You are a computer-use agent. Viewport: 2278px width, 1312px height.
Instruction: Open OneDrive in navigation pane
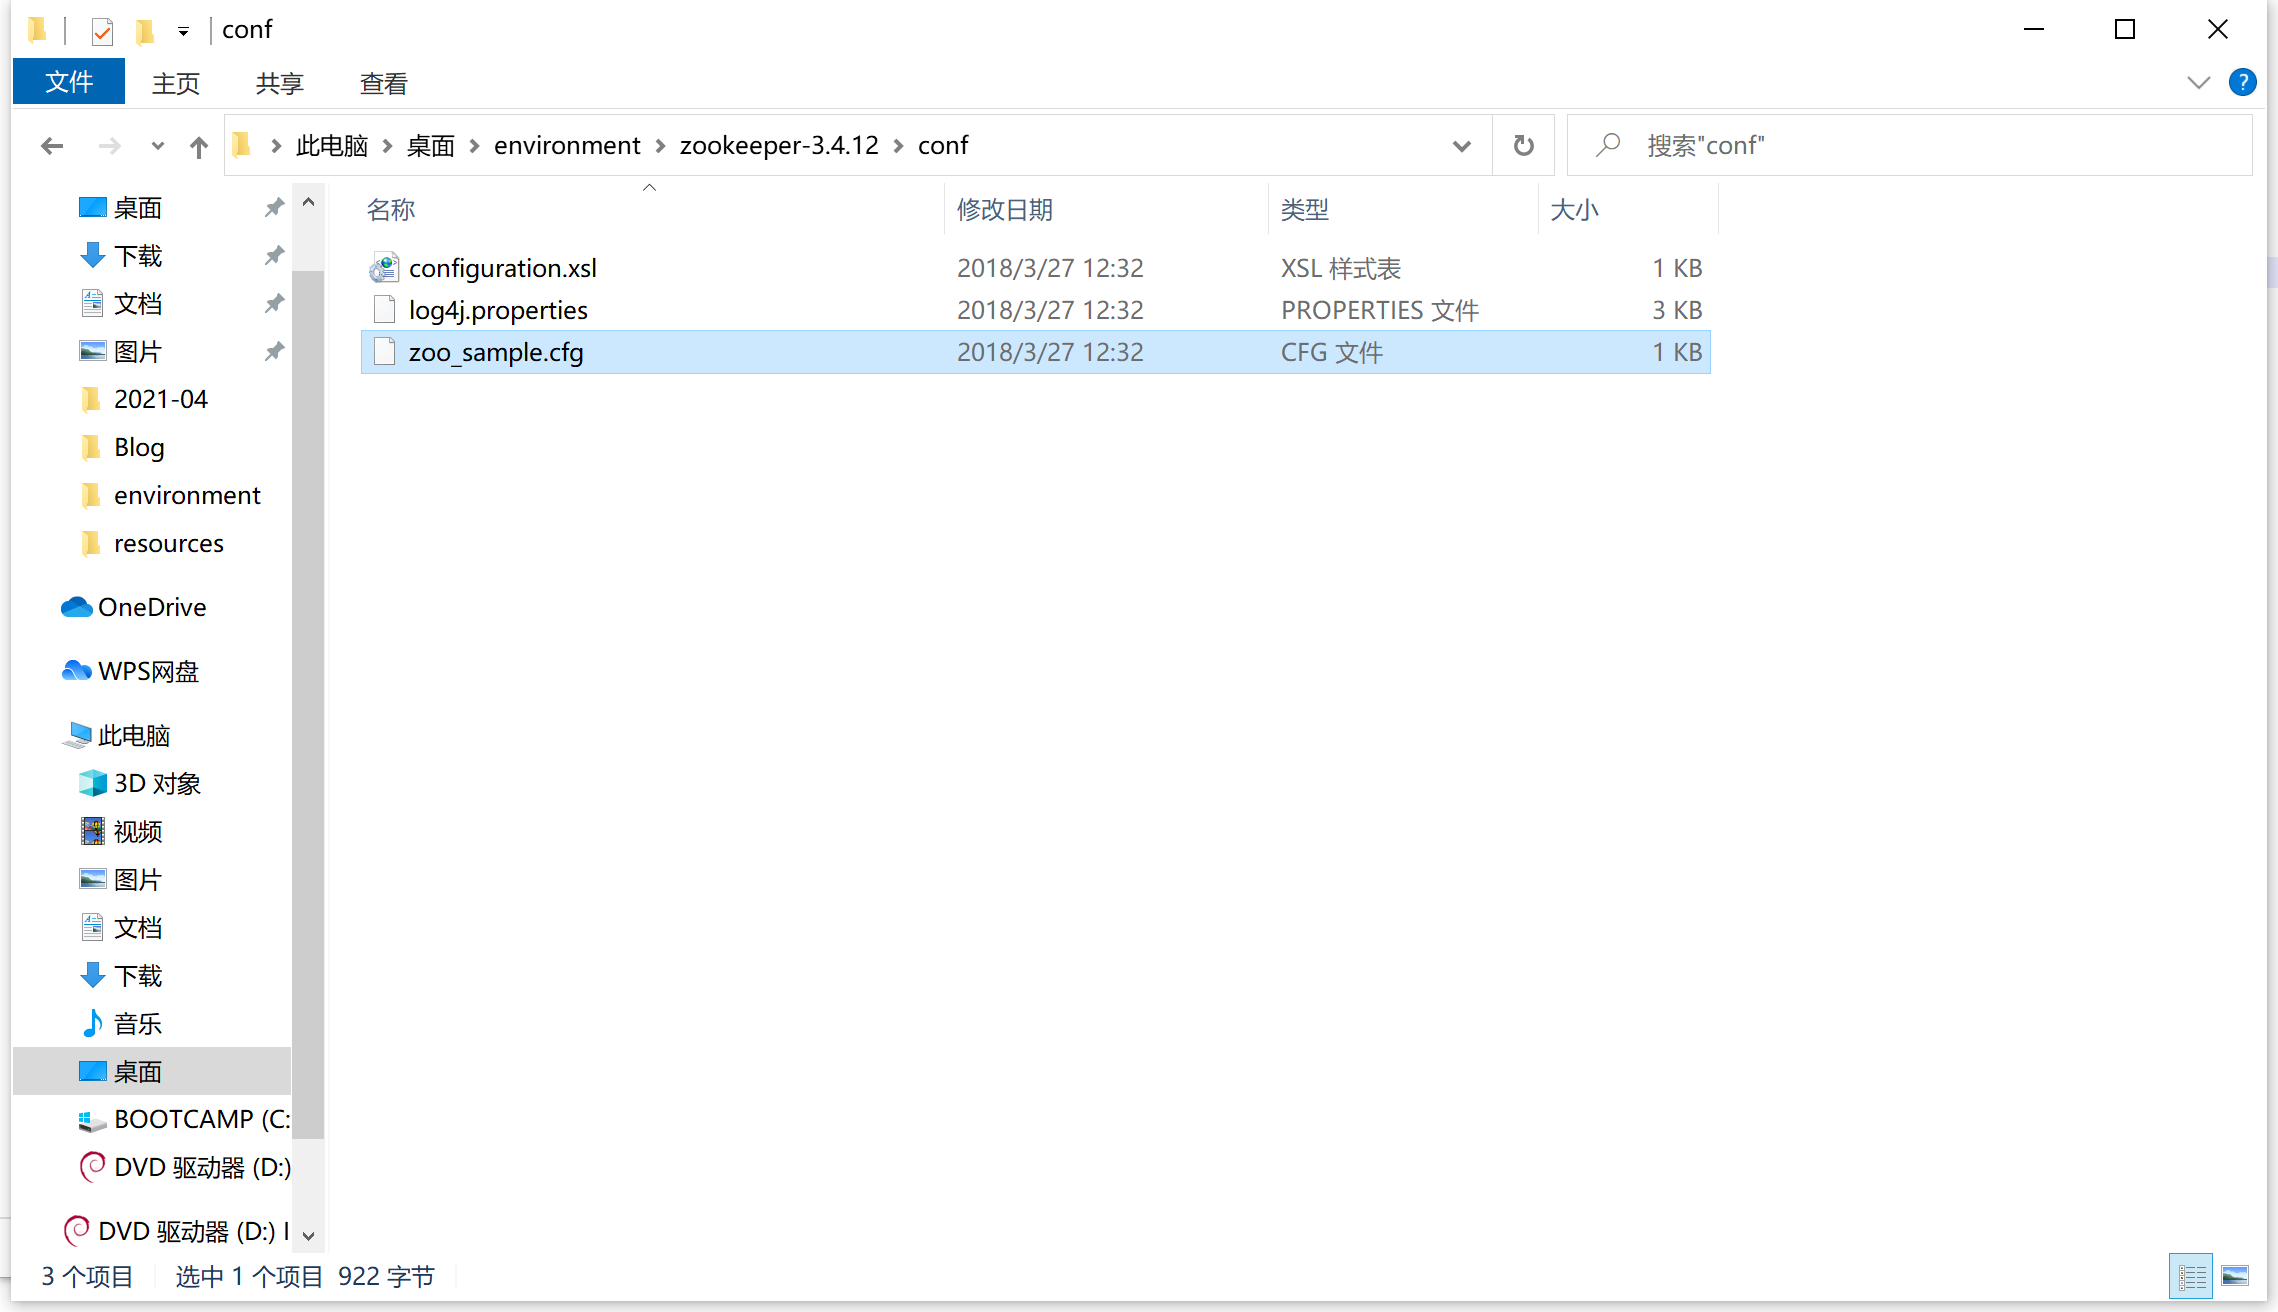151,607
